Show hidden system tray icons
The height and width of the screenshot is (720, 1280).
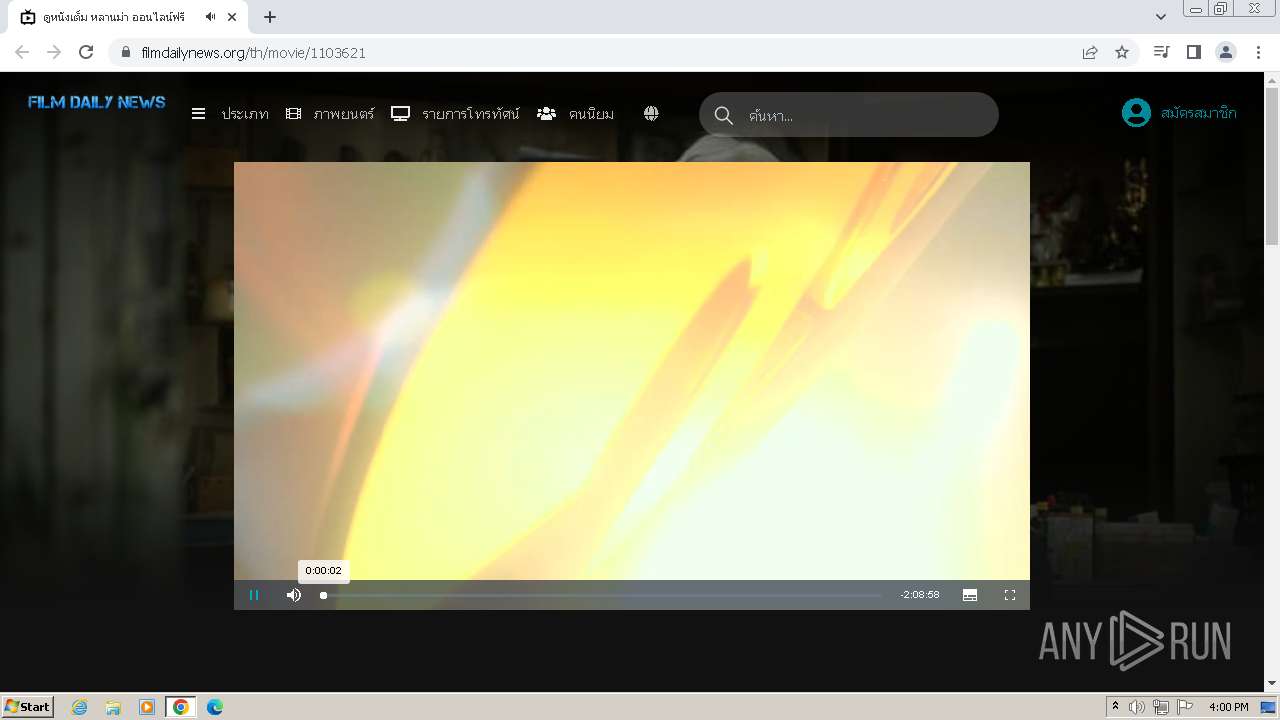tap(1115, 707)
